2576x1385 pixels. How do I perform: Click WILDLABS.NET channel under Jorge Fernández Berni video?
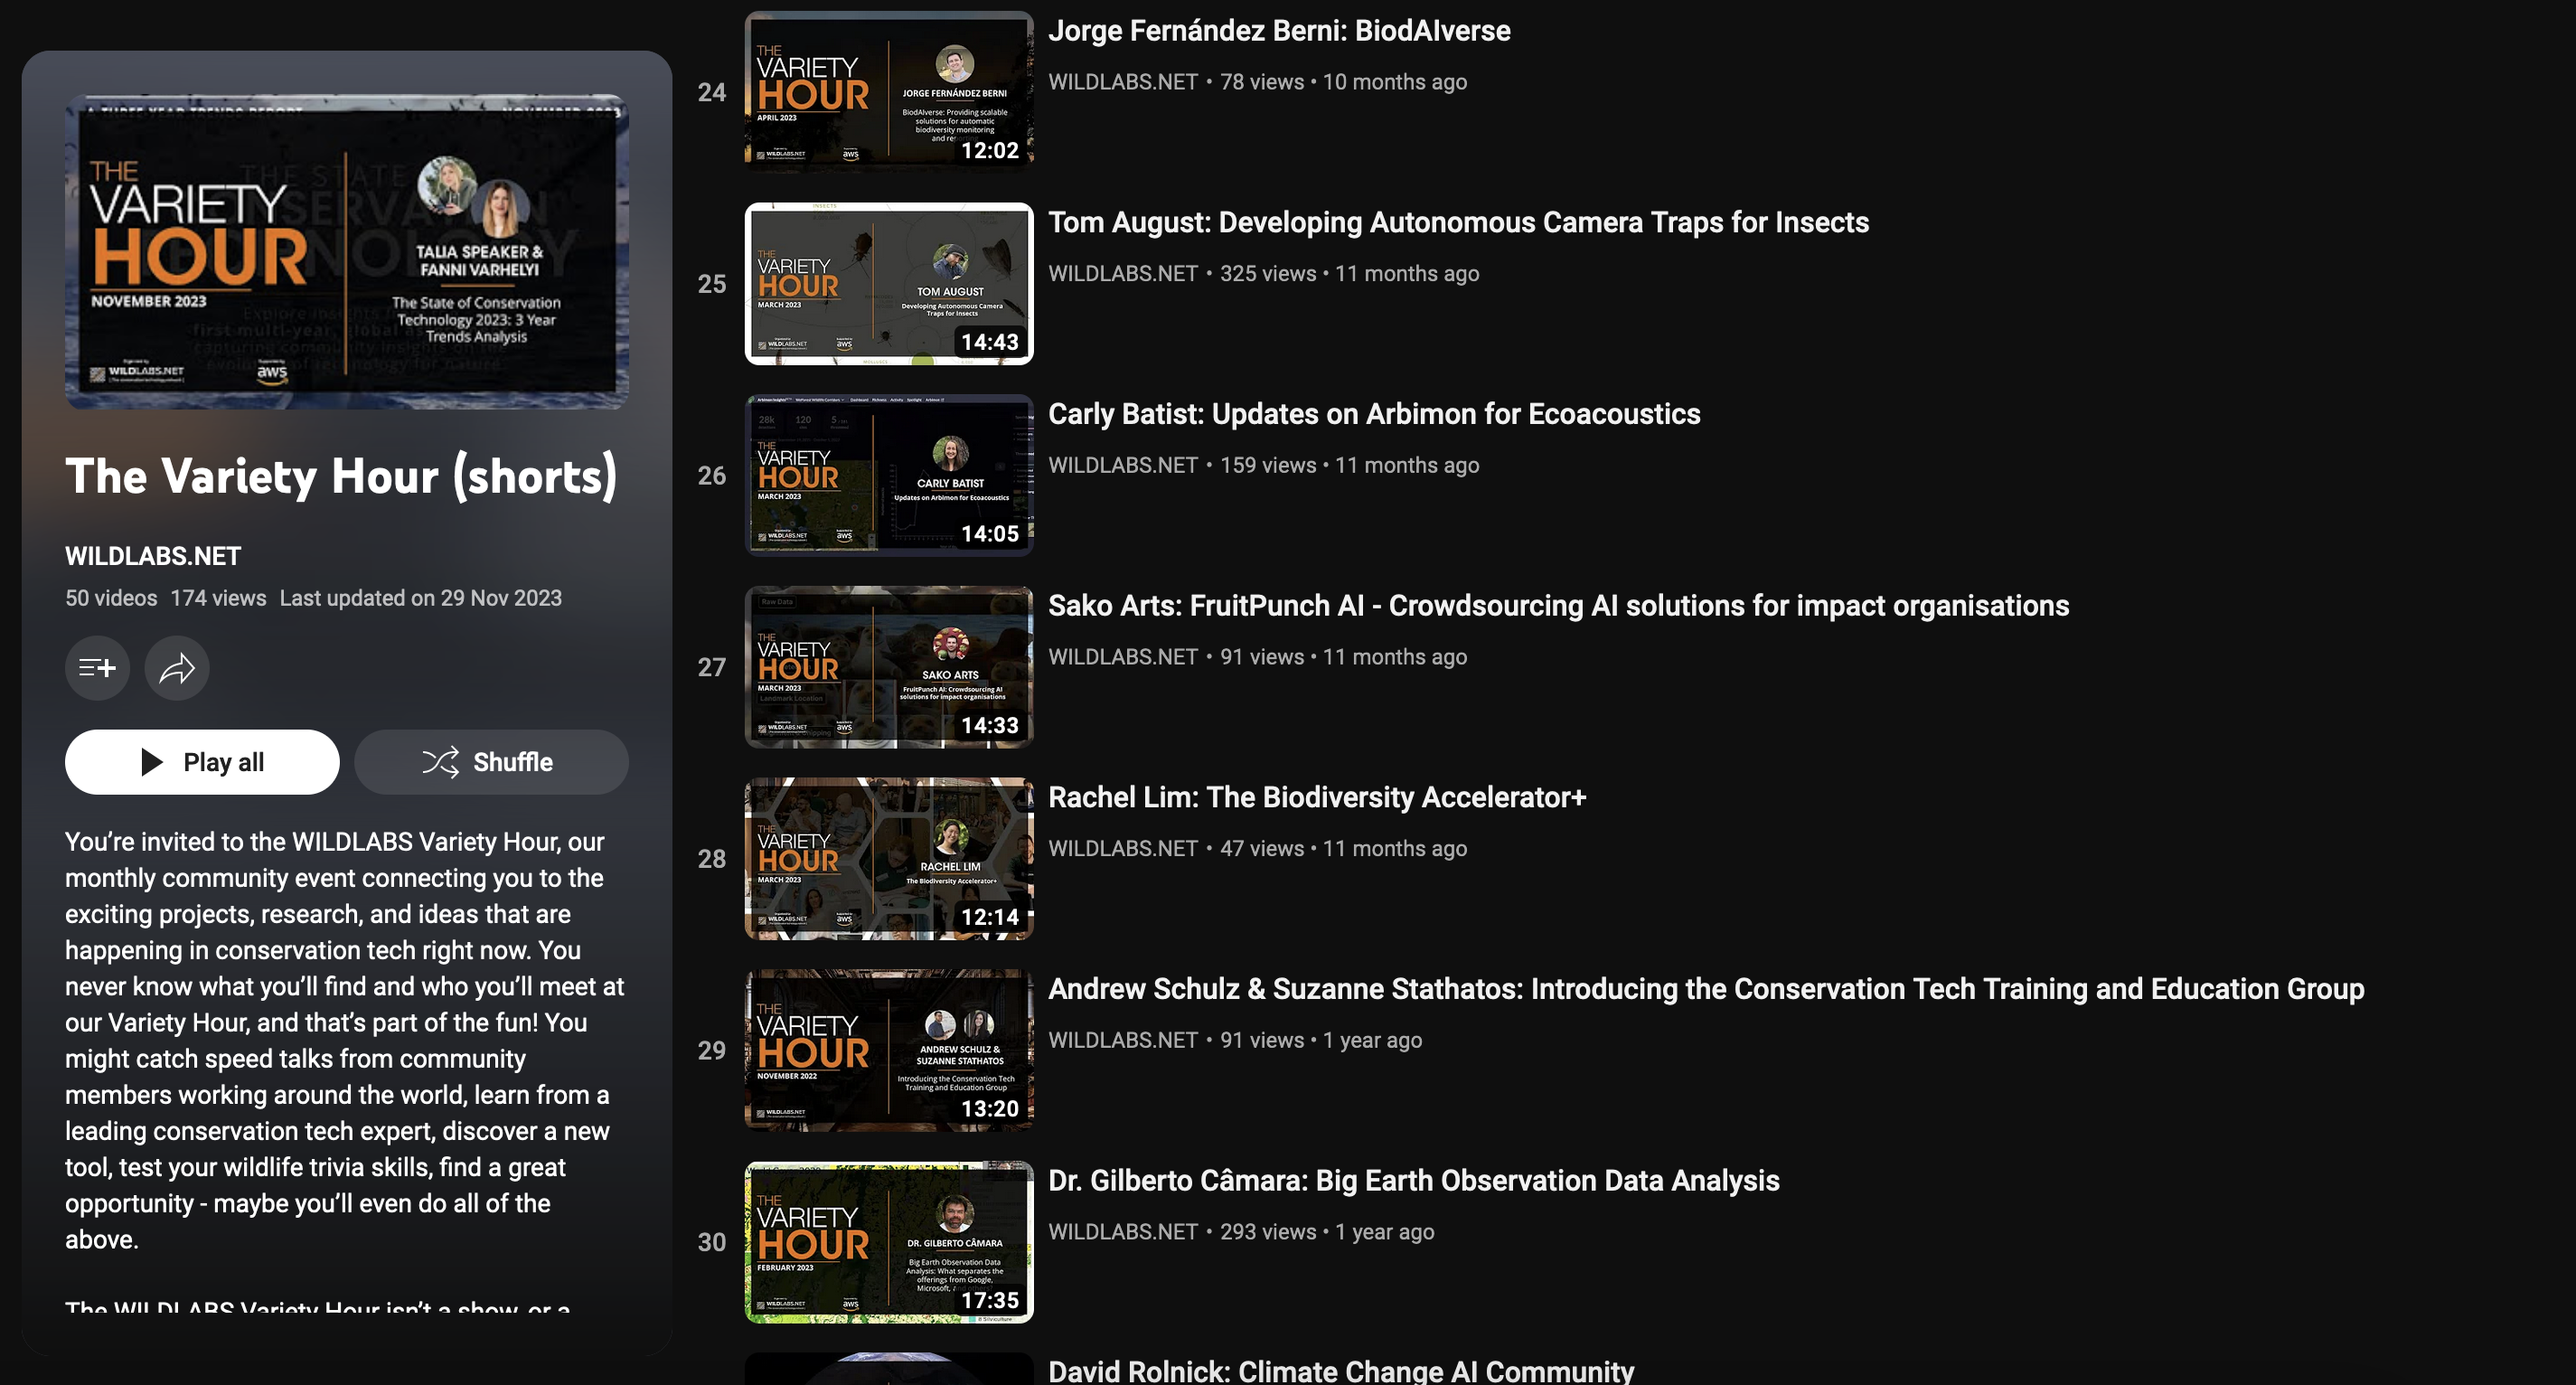(x=1123, y=82)
